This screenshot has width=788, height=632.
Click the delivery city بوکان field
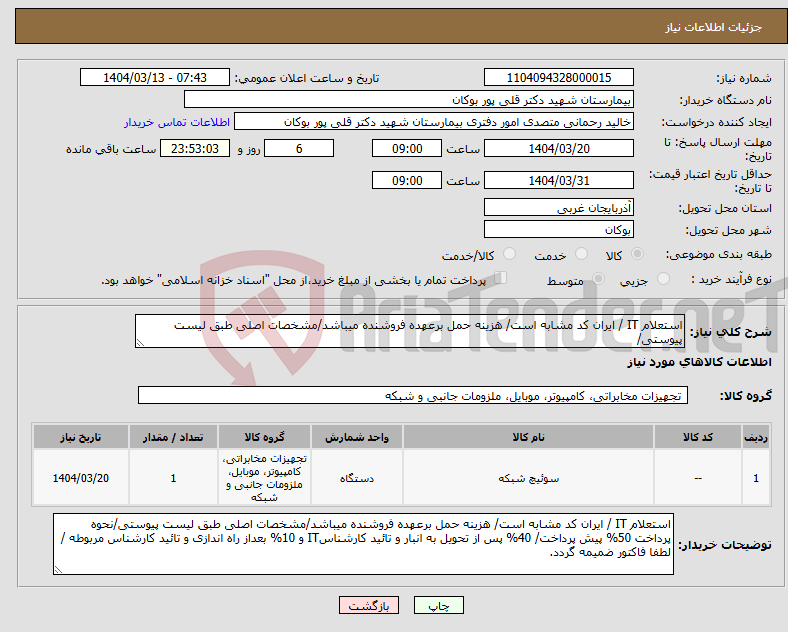[x=559, y=230]
